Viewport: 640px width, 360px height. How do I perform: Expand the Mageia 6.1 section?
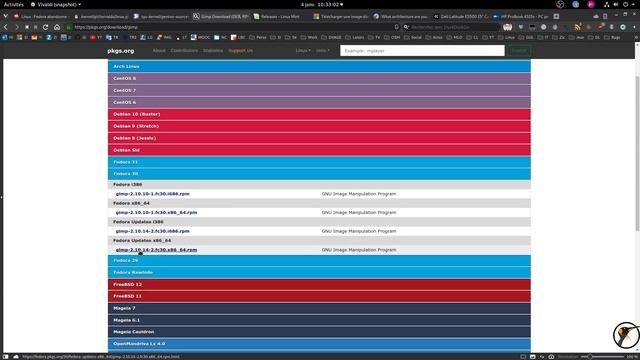click(x=319, y=320)
